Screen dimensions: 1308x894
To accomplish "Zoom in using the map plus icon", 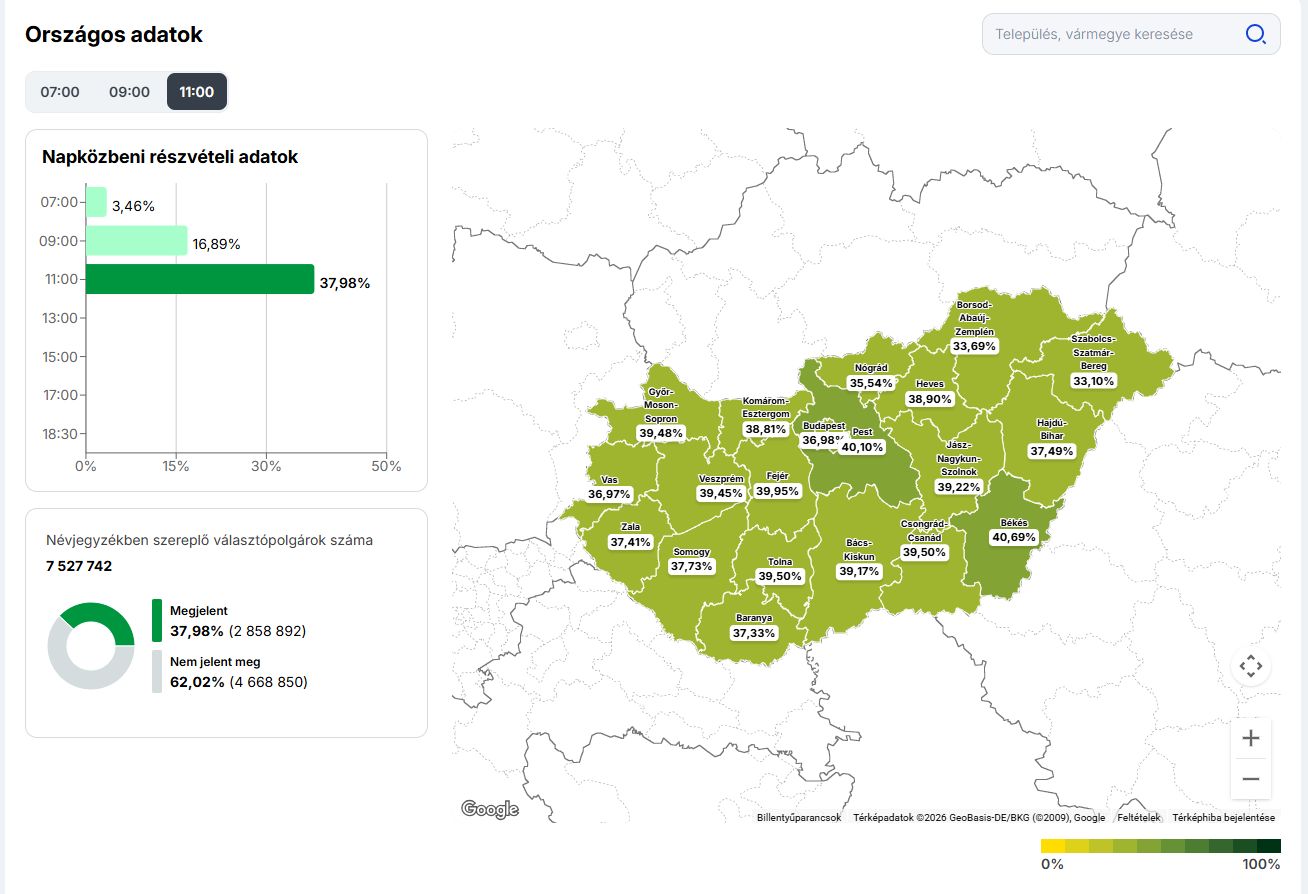I will click(x=1251, y=737).
